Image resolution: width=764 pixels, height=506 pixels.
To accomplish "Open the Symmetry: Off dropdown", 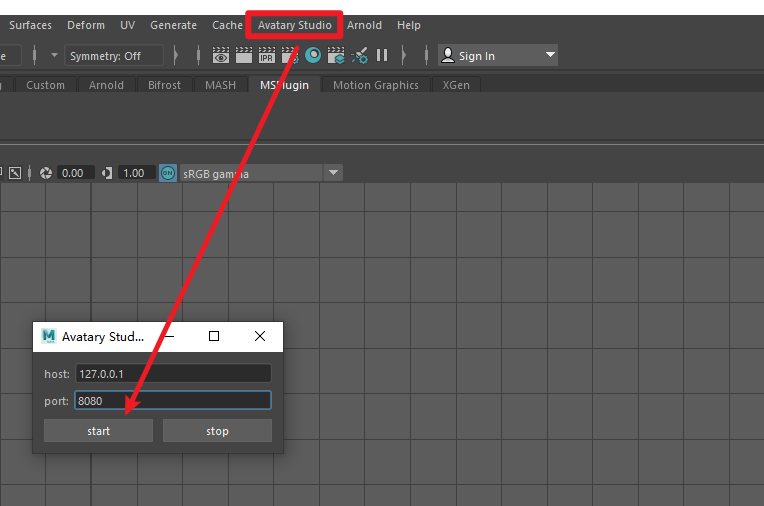I will [x=115, y=56].
